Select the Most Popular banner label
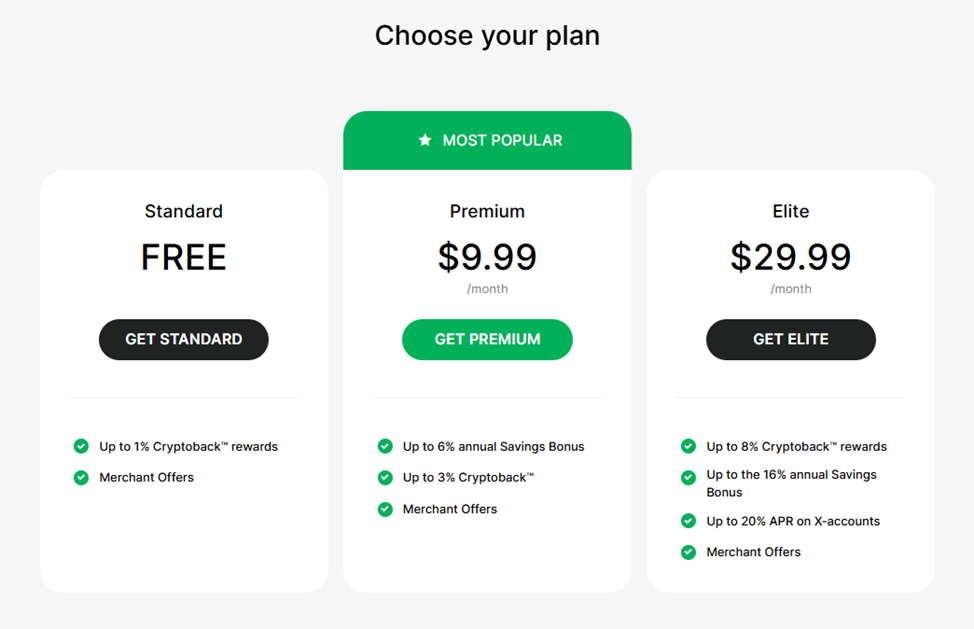The height and width of the screenshot is (629, 974). 502,141
